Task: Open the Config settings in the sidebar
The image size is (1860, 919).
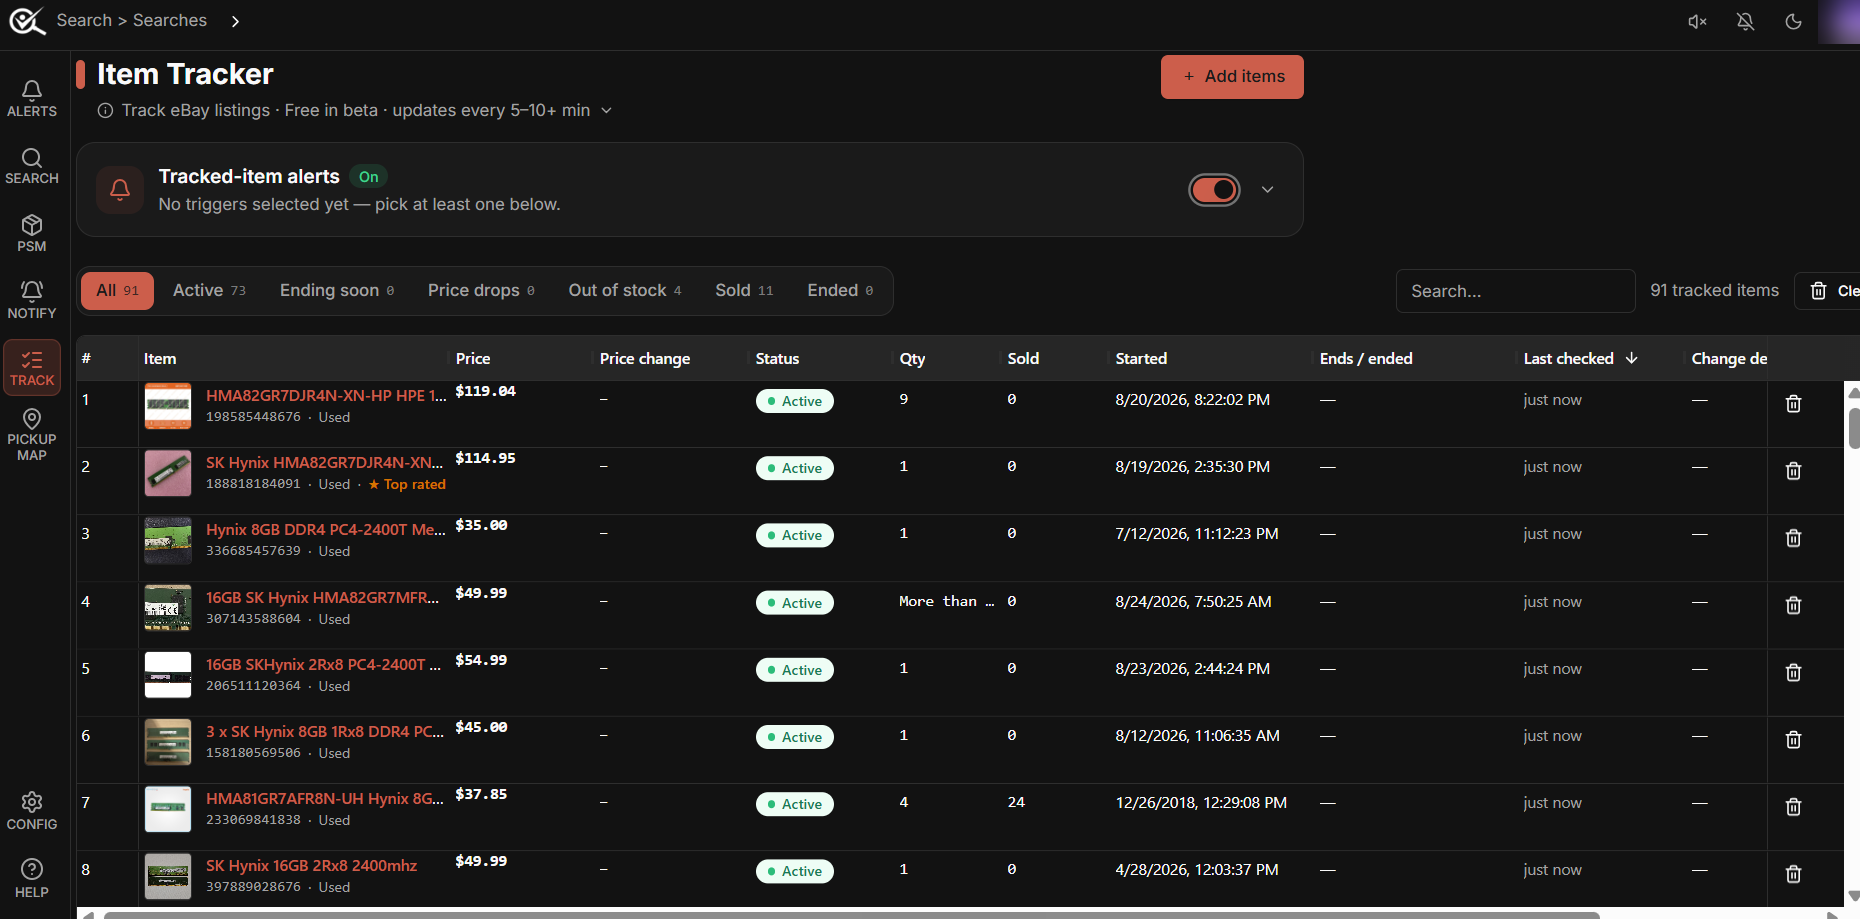Action: 32,811
